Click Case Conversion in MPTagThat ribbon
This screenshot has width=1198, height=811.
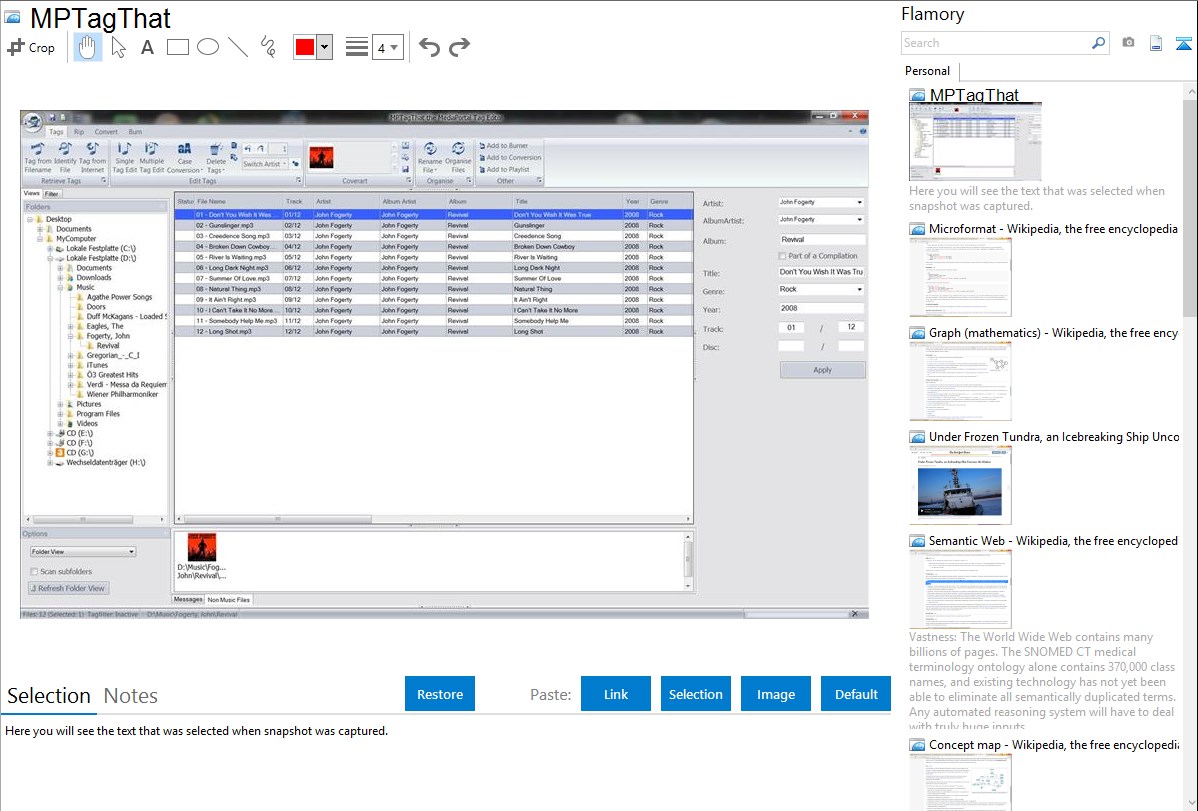tap(184, 157)
